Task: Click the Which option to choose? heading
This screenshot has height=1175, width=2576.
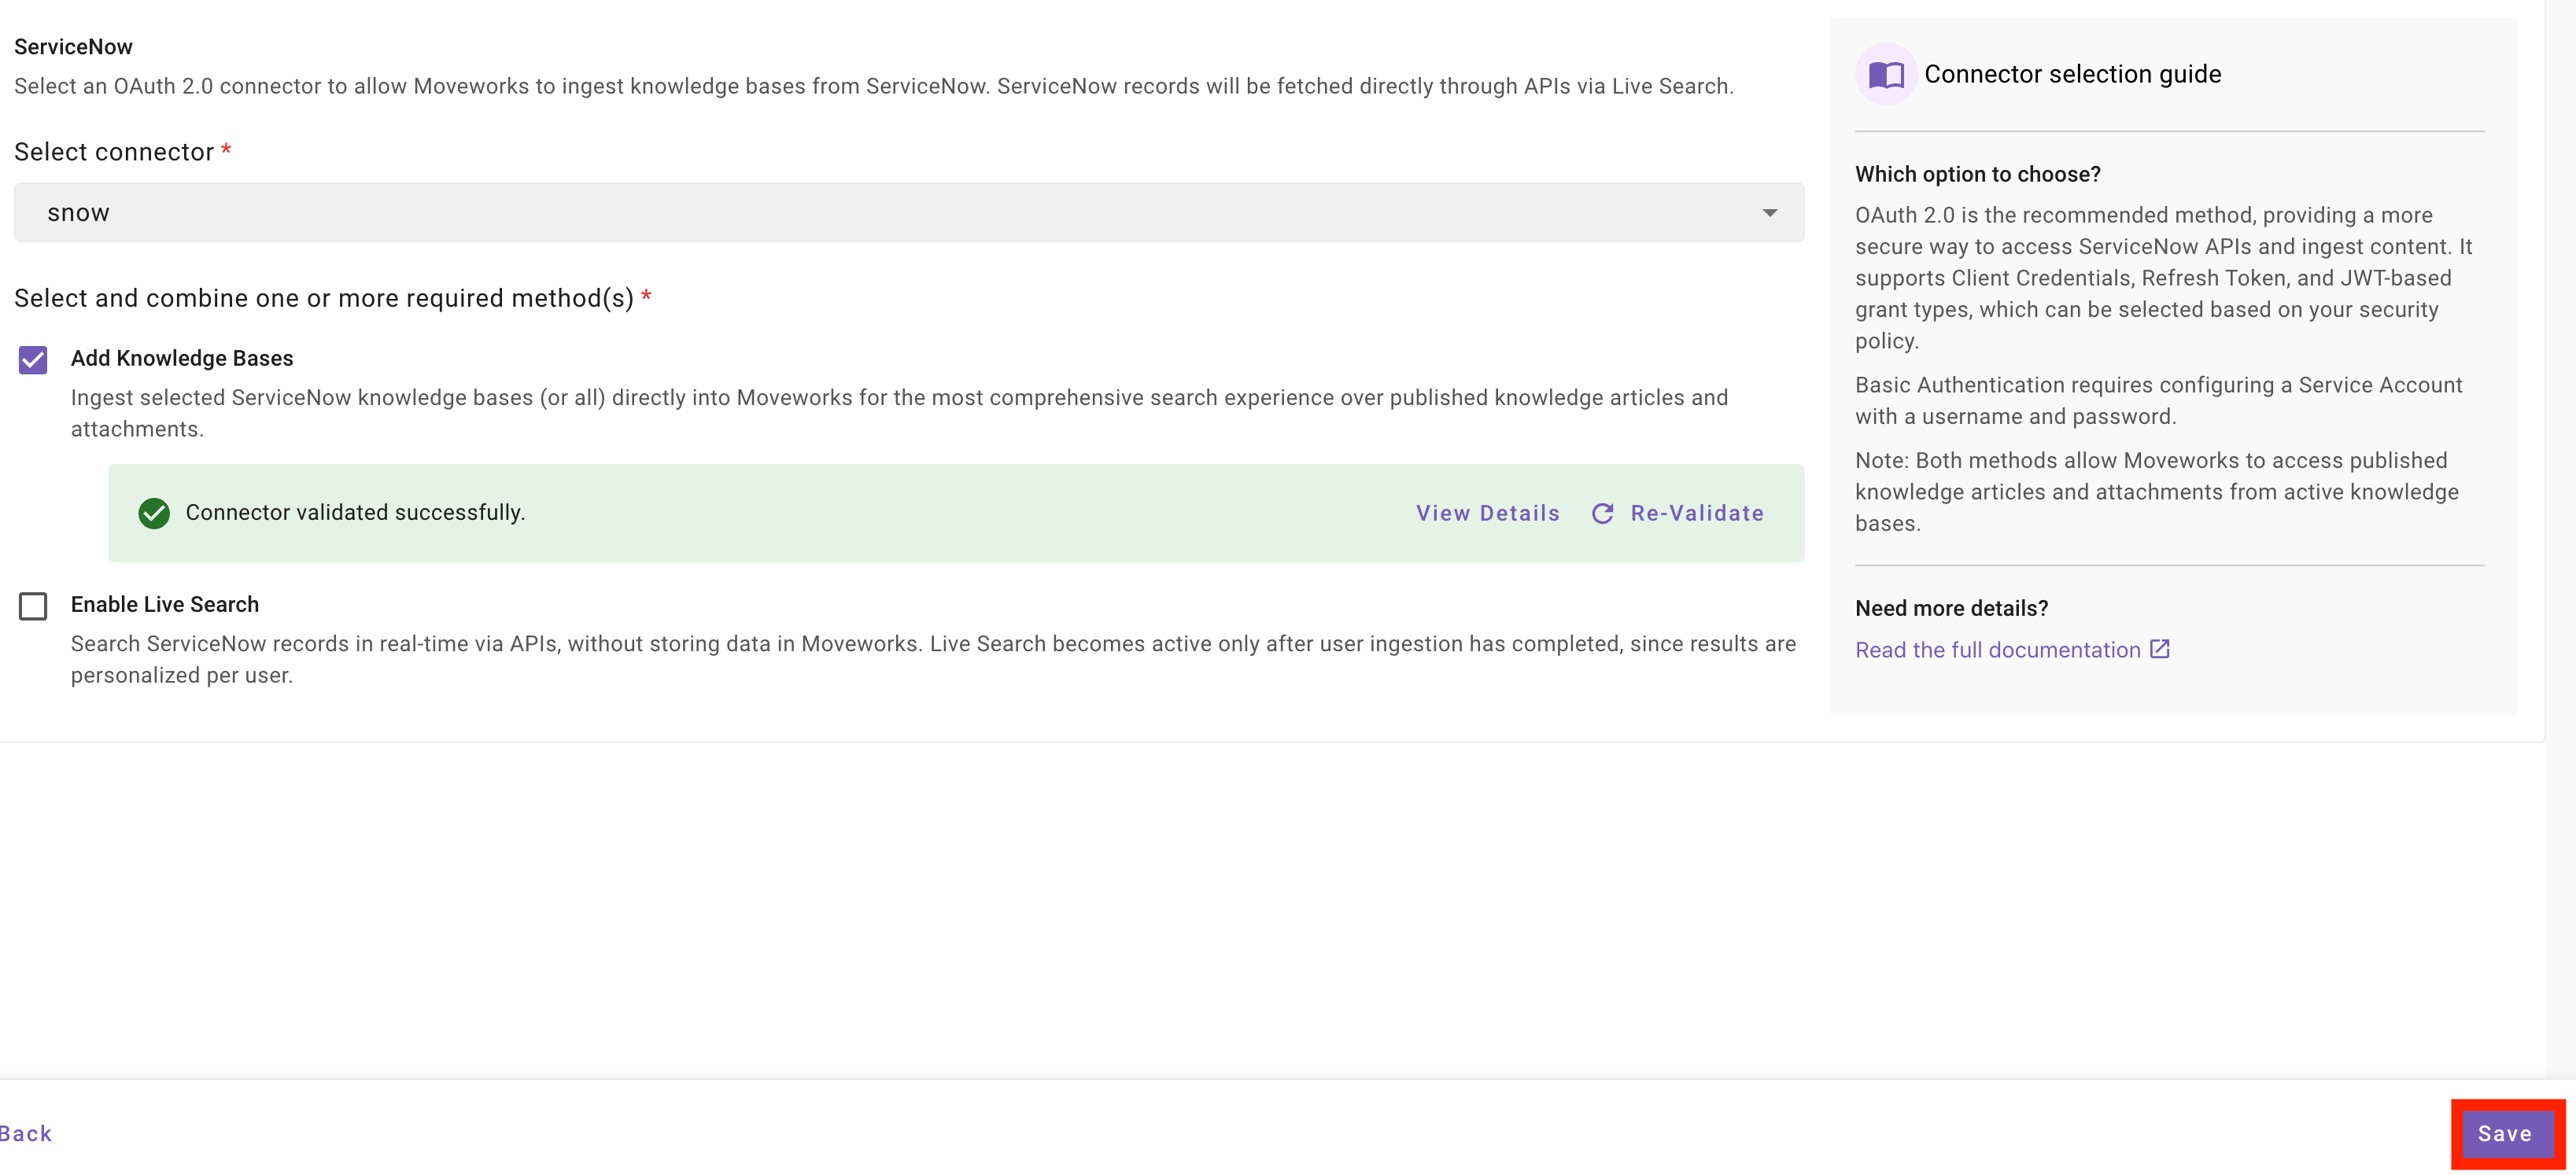Action: 1977,174
